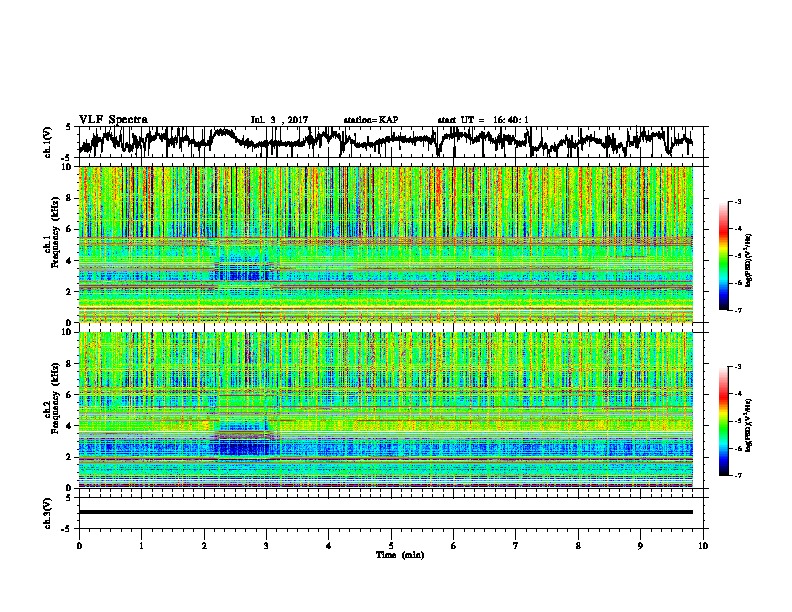This screenshot has height=612, width=792.
Task: Click the thick black ch.3 voltage line
Action: pyautogui.click(x=385, y=512)
